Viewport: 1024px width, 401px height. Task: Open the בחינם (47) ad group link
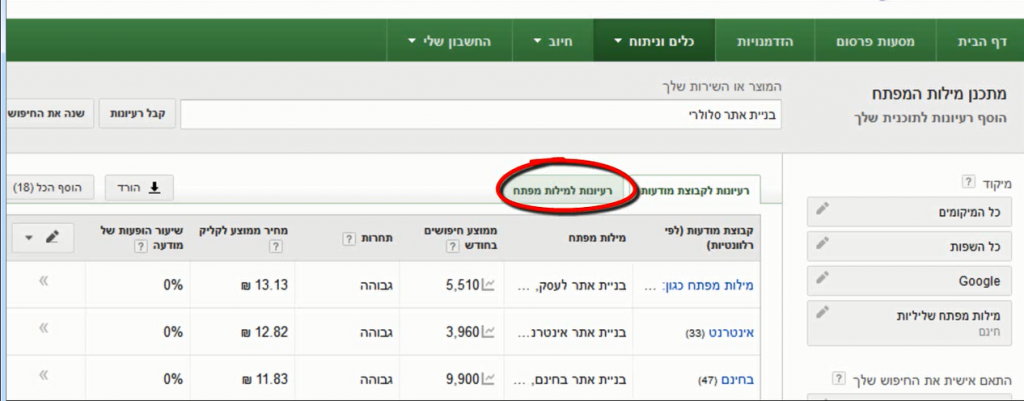coord(737,379)
